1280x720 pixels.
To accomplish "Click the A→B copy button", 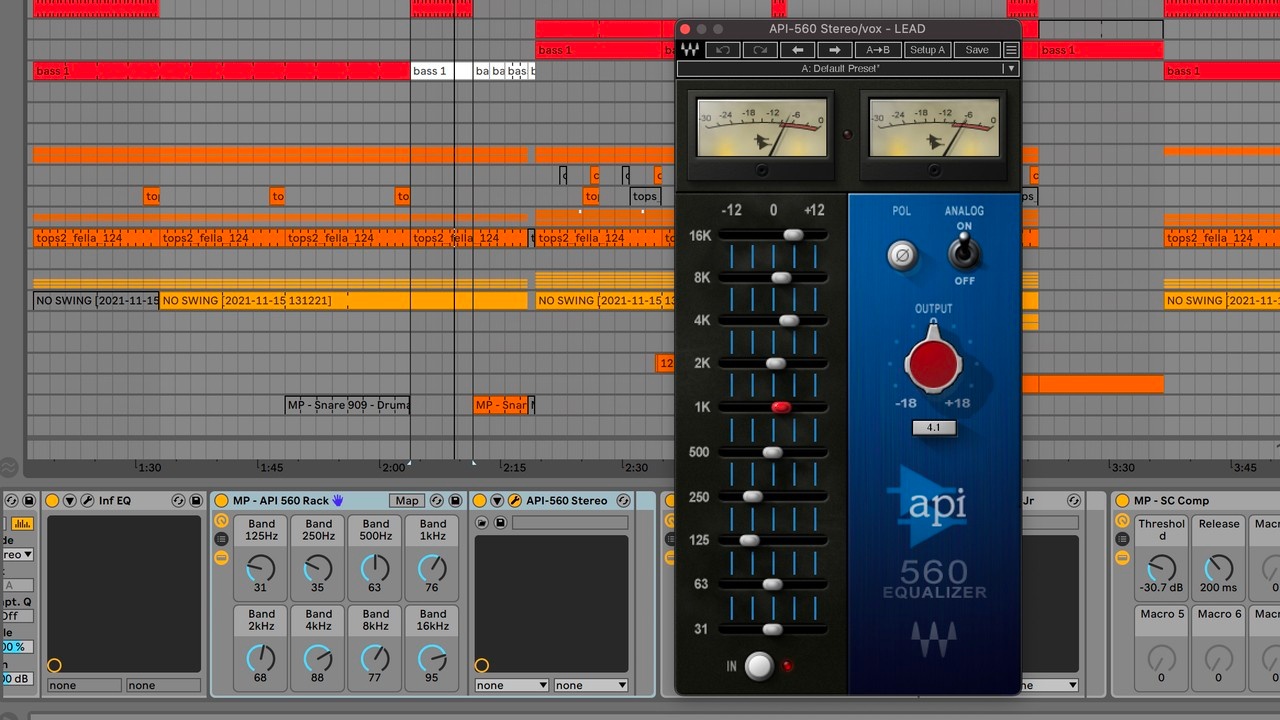I will coord(878,50).
